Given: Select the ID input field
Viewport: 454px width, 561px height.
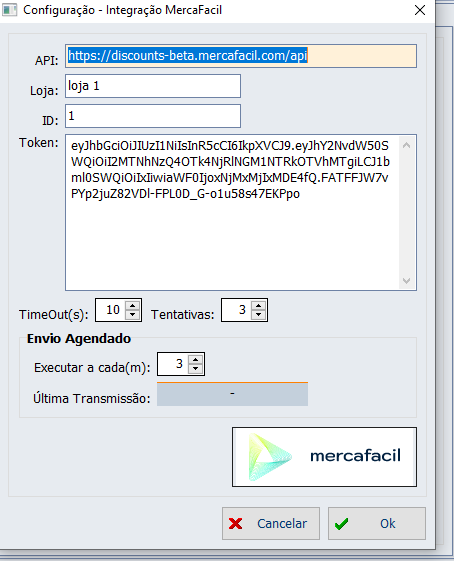Looking at the screenshot, I should 153,116.
